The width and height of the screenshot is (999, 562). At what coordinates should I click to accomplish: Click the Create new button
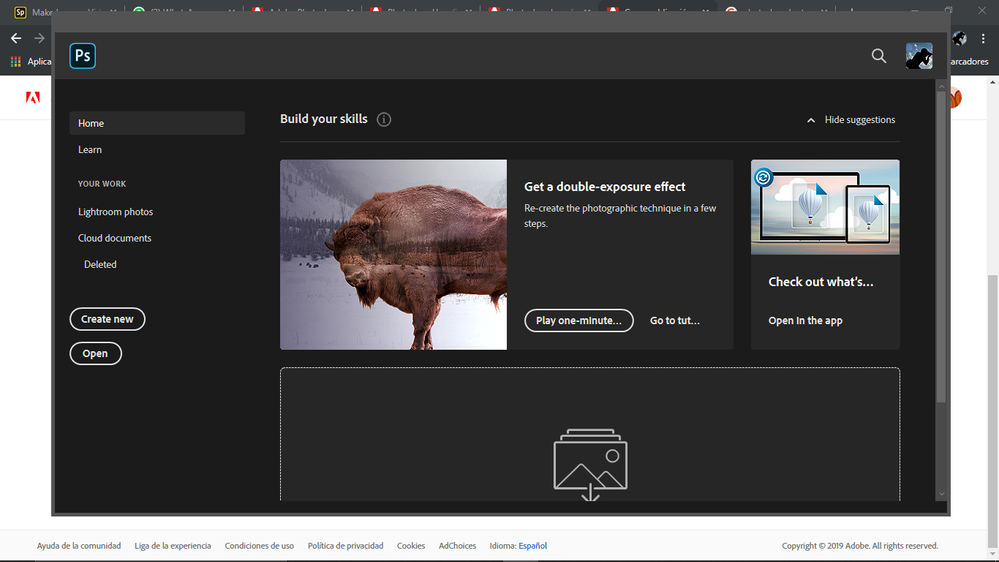[x=107, y=319]
